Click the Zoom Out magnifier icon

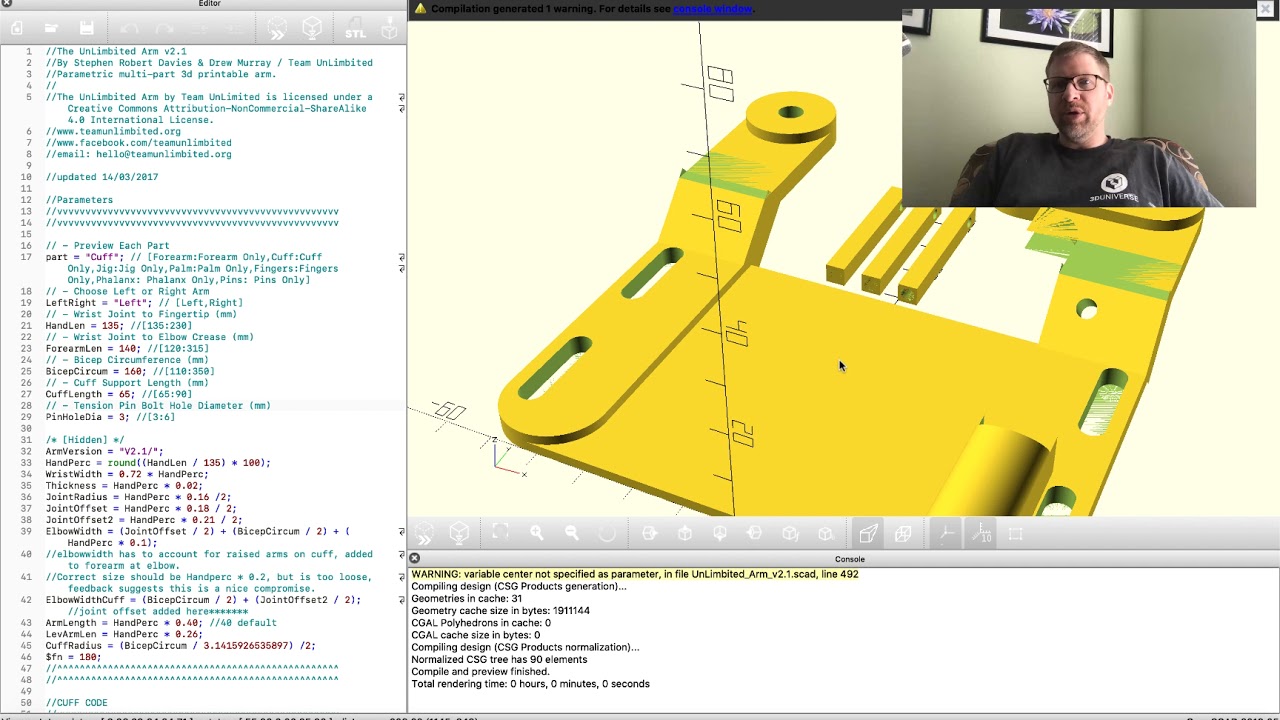pos(571,534)
